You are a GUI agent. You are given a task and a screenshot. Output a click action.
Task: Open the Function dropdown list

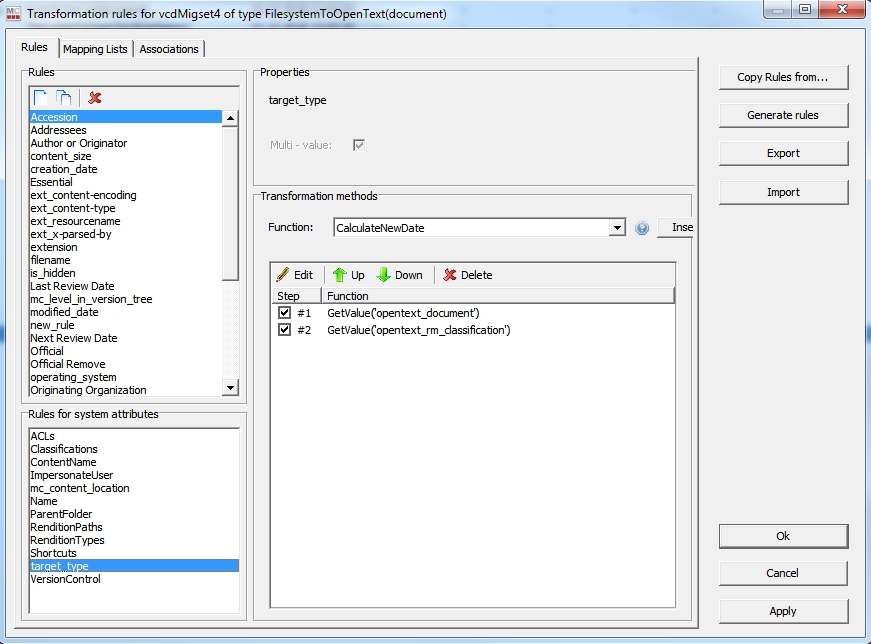coord(616,228)
